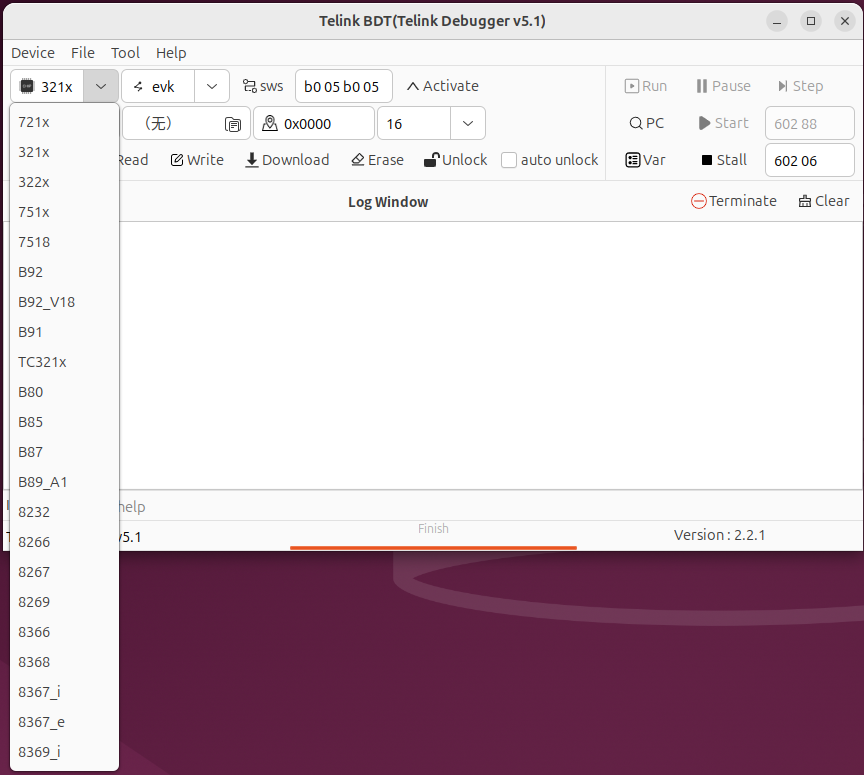This screenshot has width=864, height=775.
Task: Pick 7518 from the list
Action: [x=64, y=242]
